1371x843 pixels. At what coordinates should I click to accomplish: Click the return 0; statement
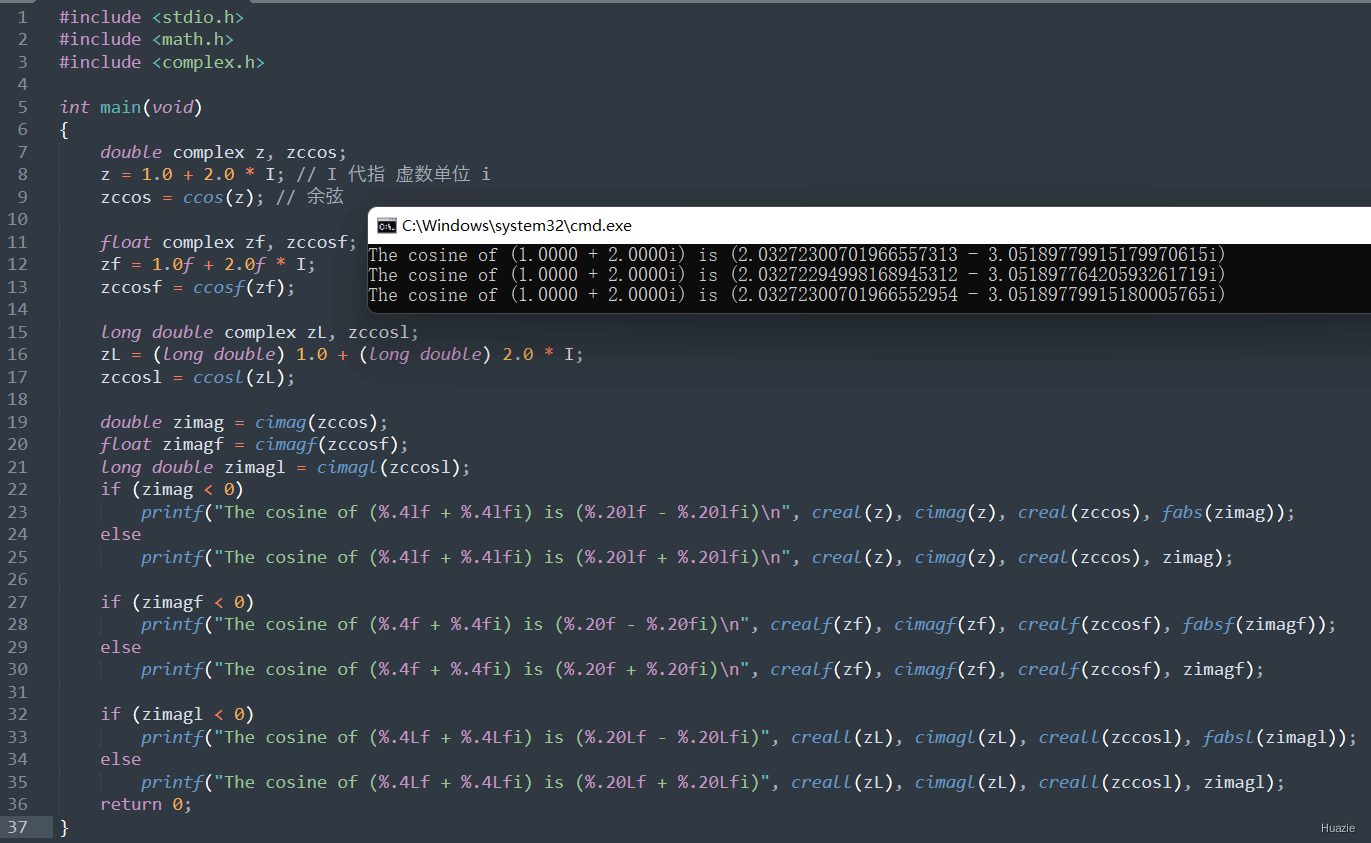[x=146, y=804]
